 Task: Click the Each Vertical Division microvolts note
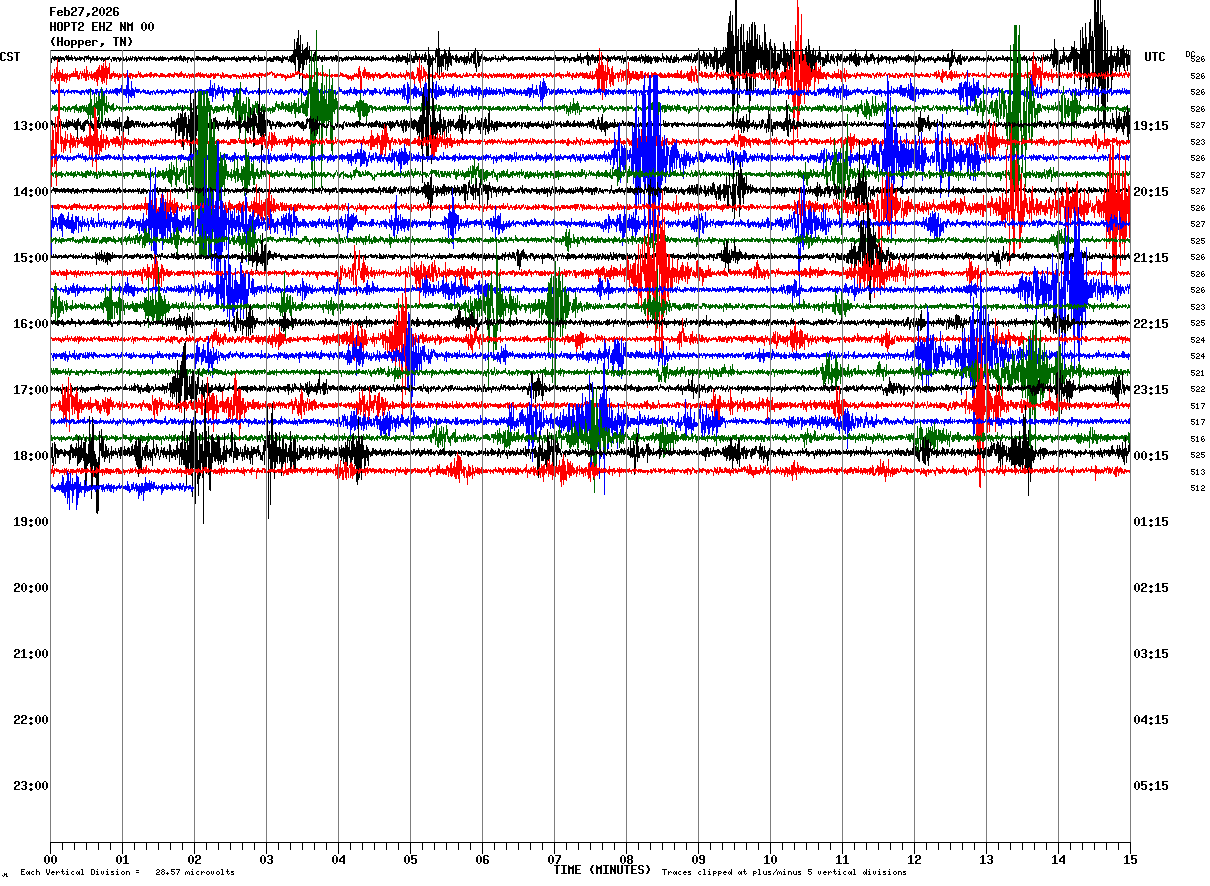(x=127, y=873)
